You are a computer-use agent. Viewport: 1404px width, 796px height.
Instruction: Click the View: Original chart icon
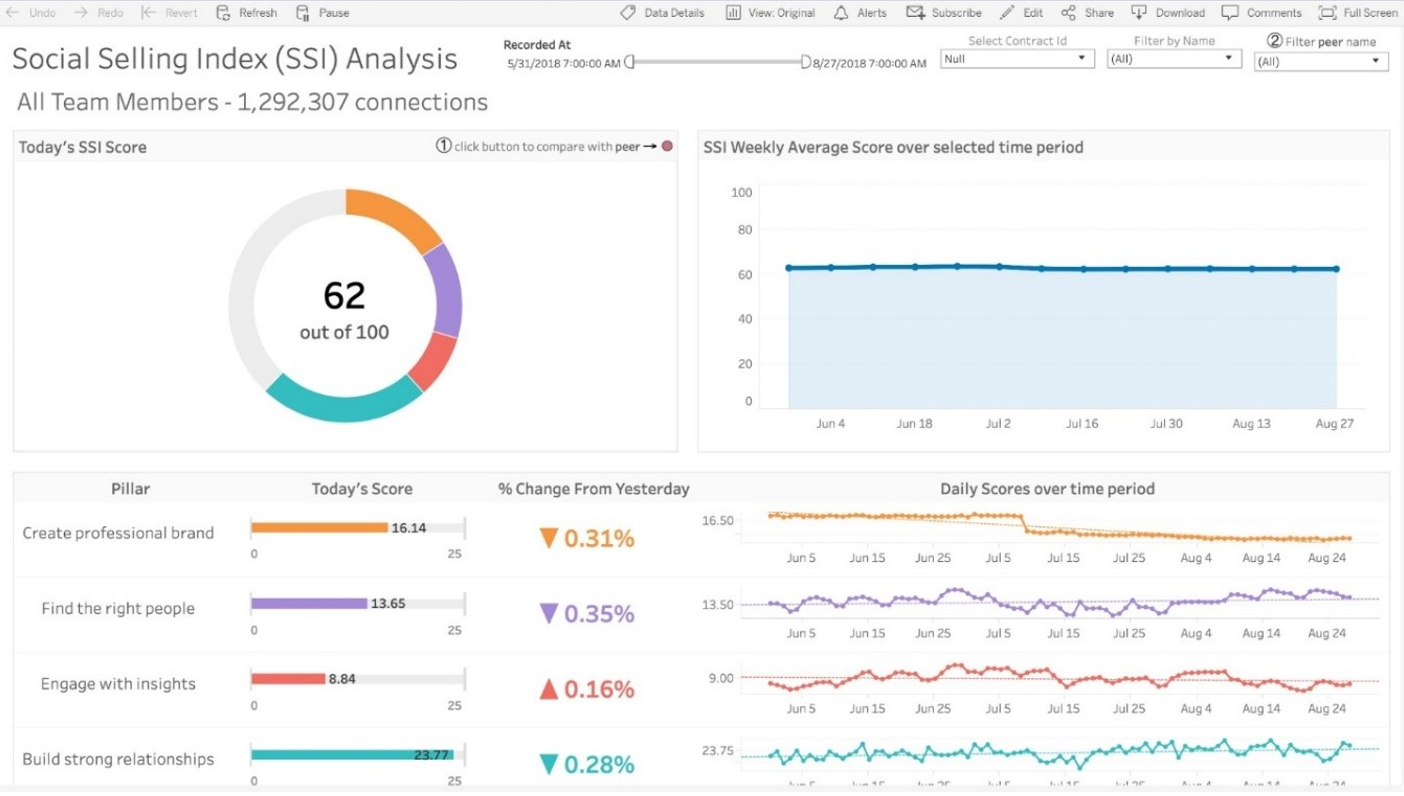733,13
